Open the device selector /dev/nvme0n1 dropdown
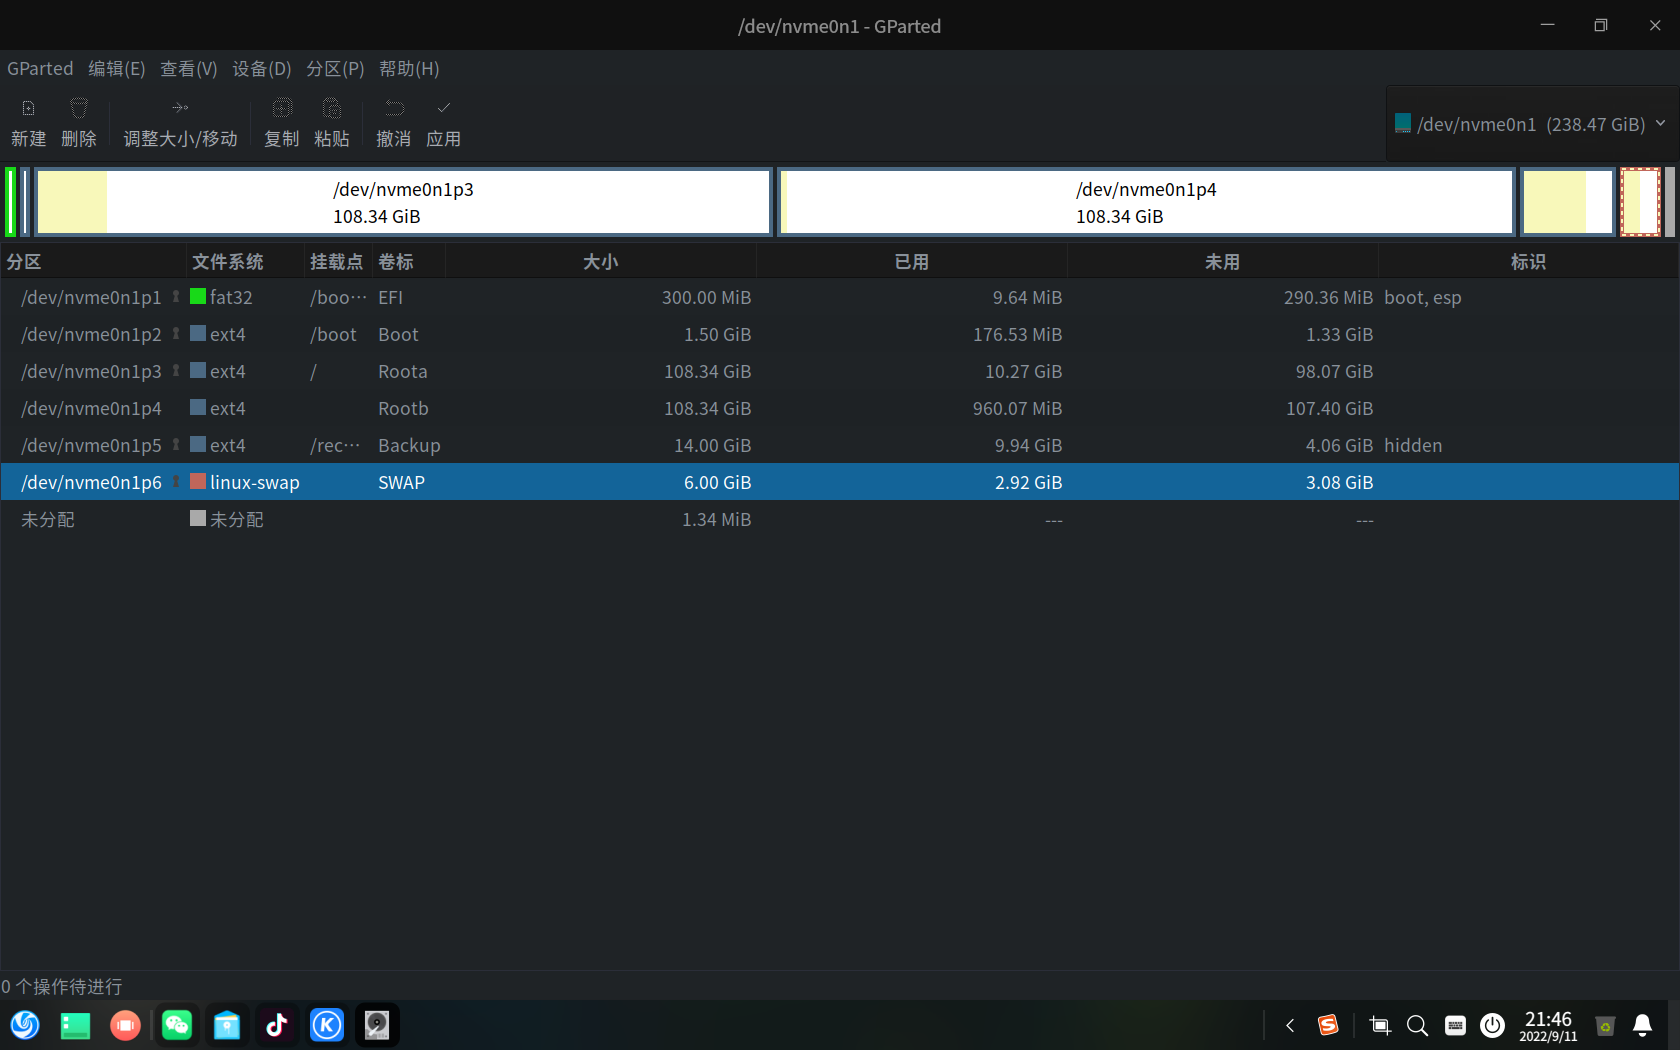Viewport: 1680px width, 1050px height. click(1530, 124)
